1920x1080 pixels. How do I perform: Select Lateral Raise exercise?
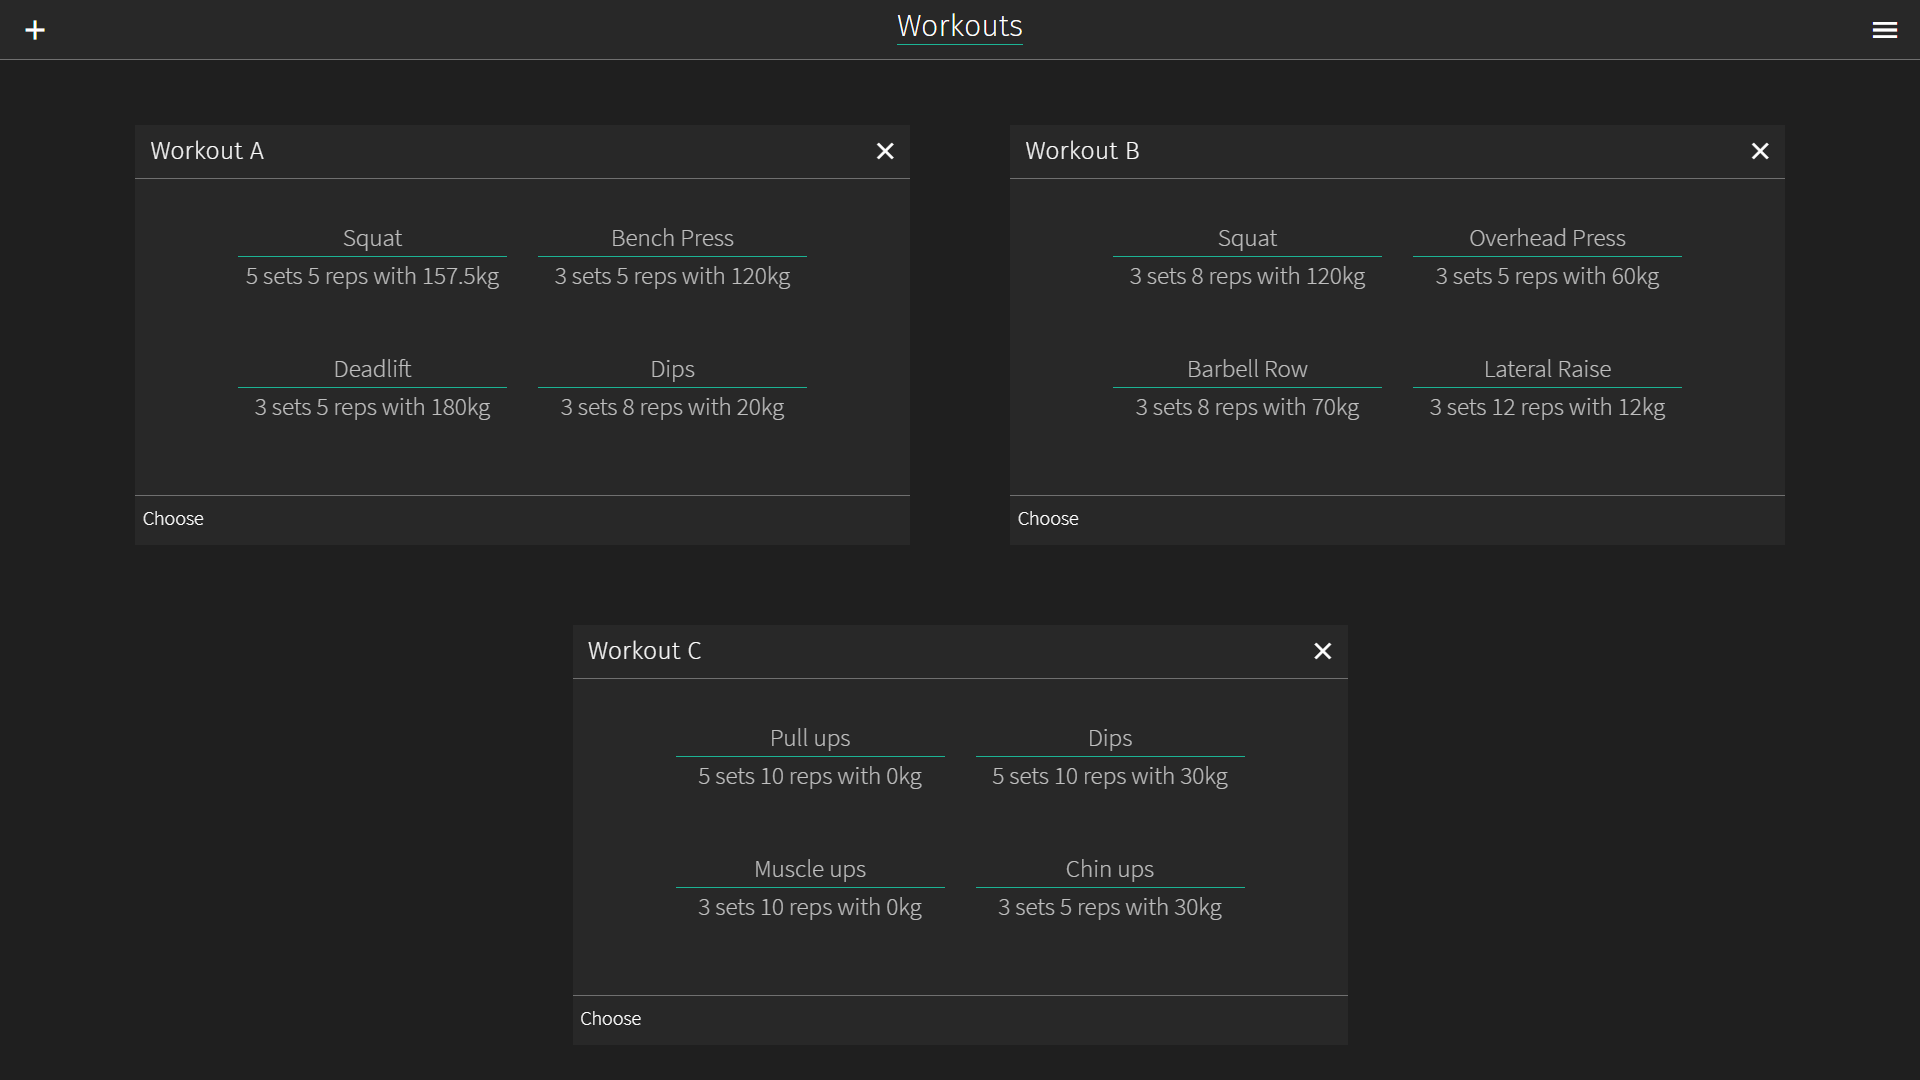click(x=1547, y=369)
